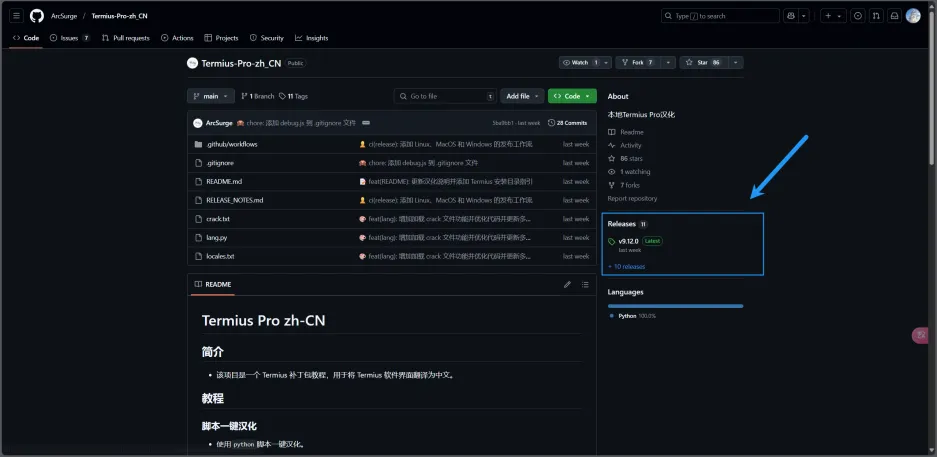Click the Languages progress bar
The width and height of the screenshot is (937, 457).
click(x=675, y=306)
